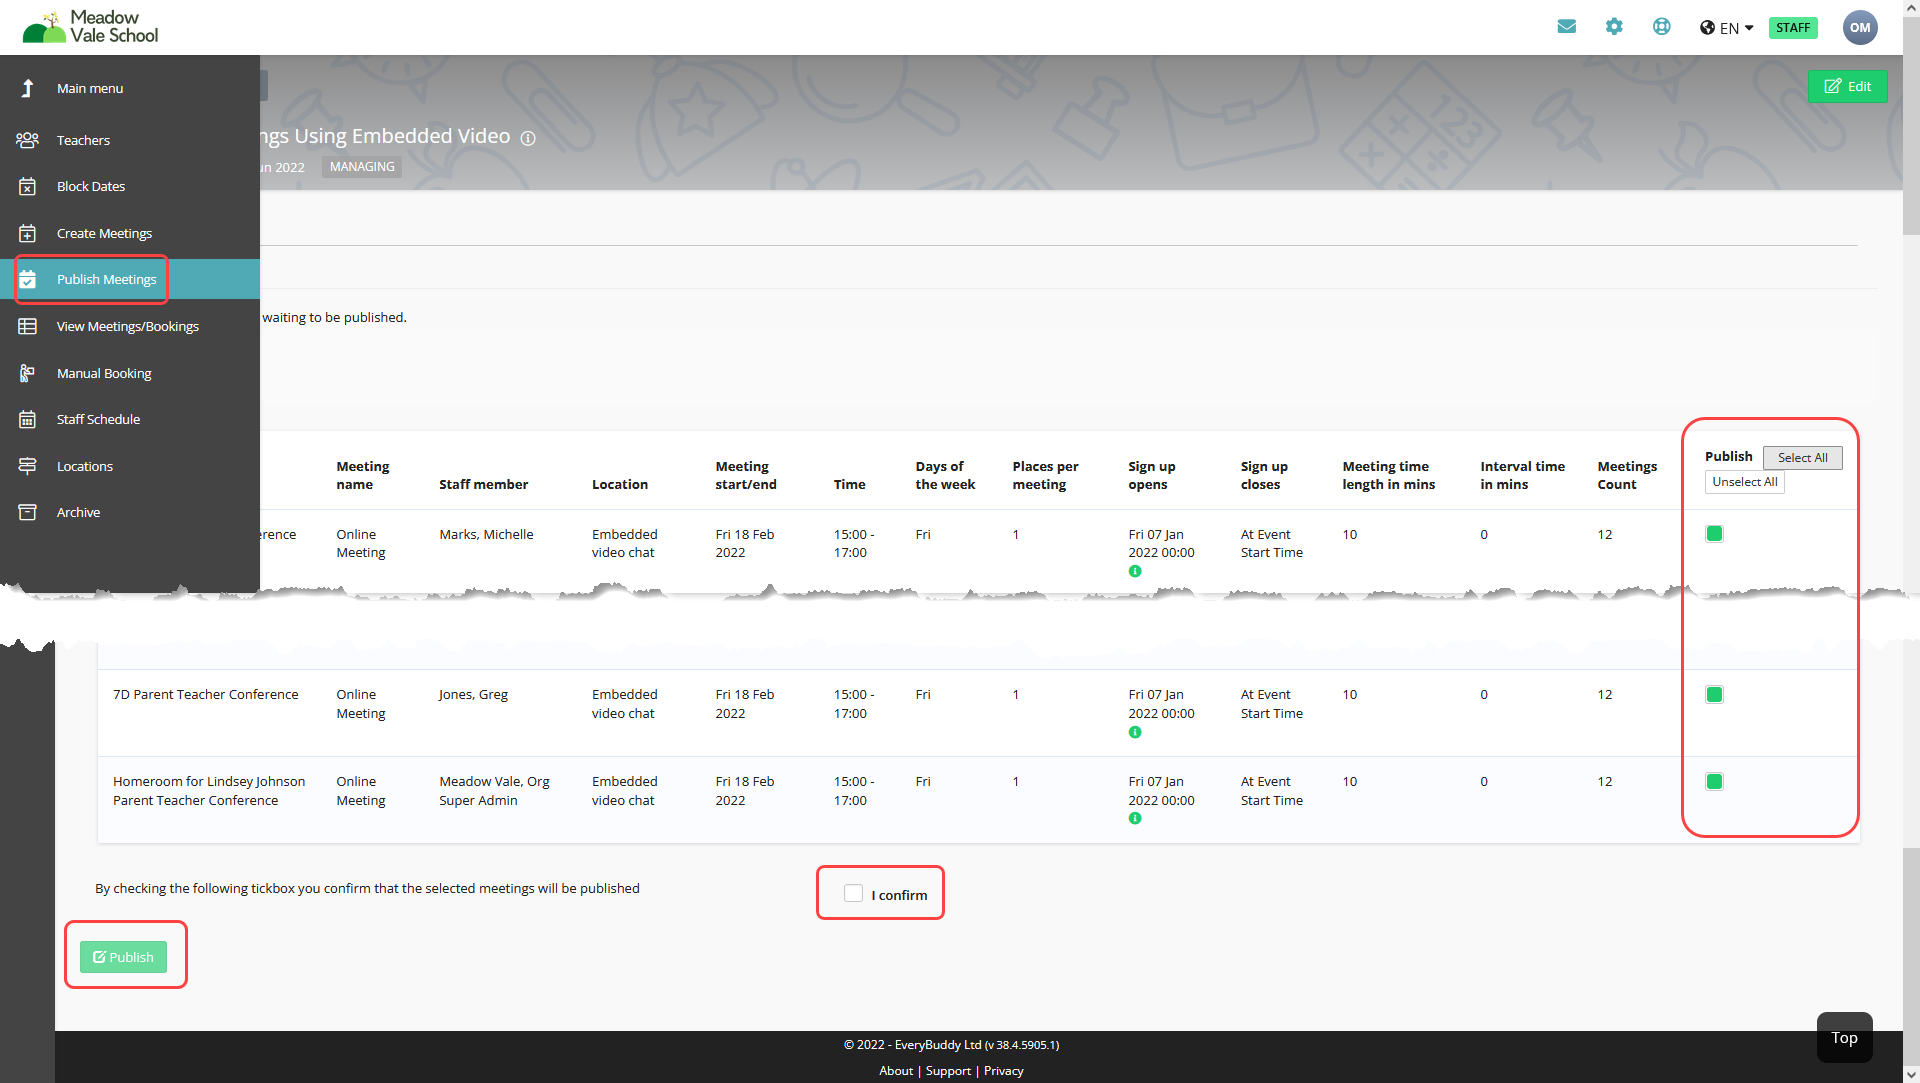Open the Support link in footer

948,1071
